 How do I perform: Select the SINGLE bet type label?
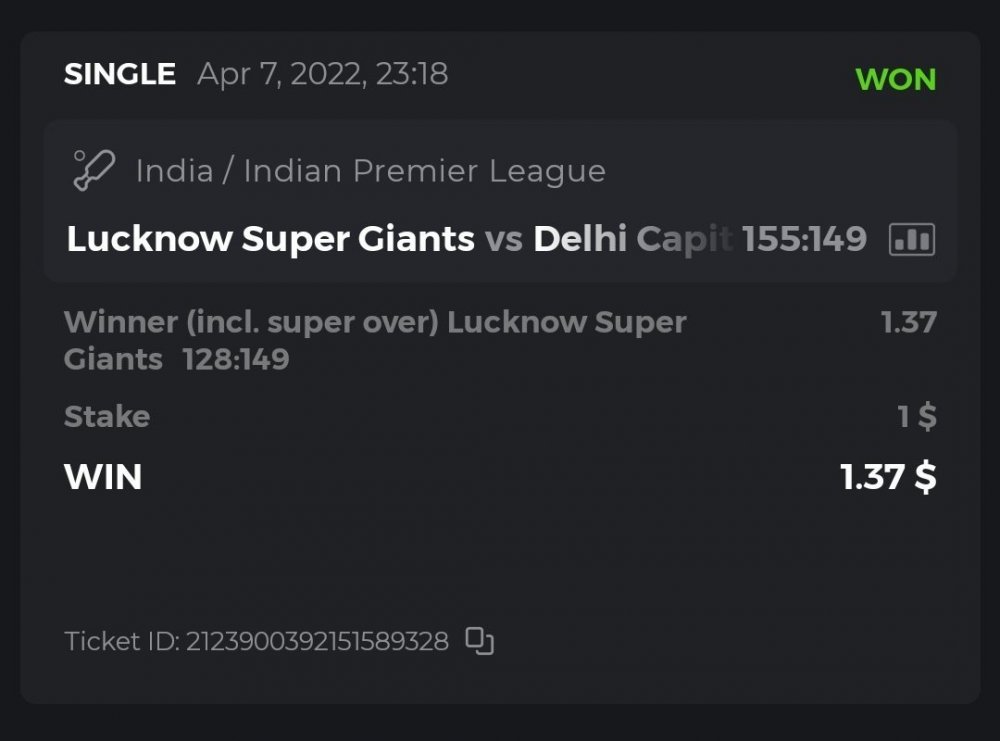(119, 74)
